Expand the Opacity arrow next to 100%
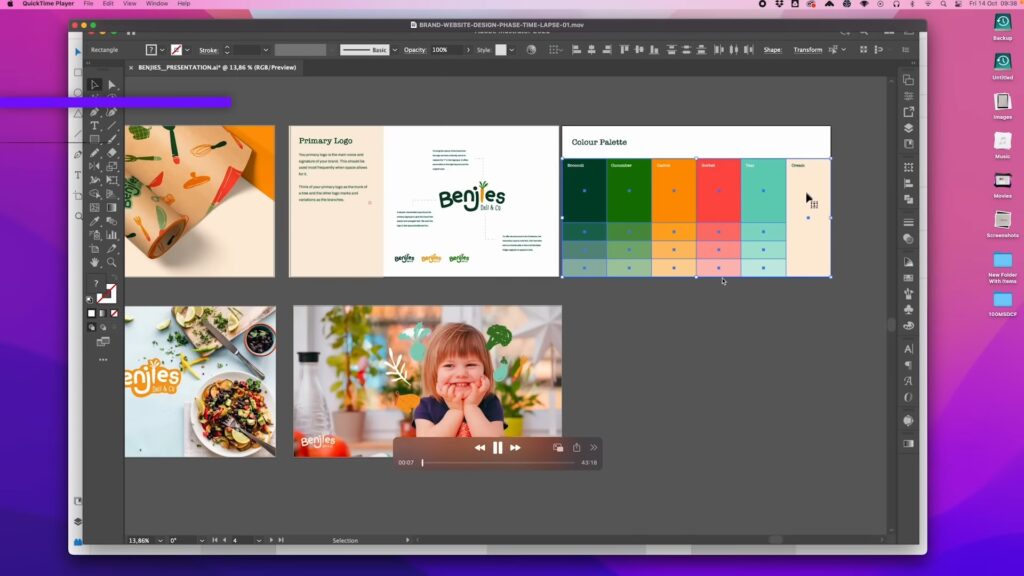Image resolution: width=1024 pixels, height=576 pixels. 468,50
